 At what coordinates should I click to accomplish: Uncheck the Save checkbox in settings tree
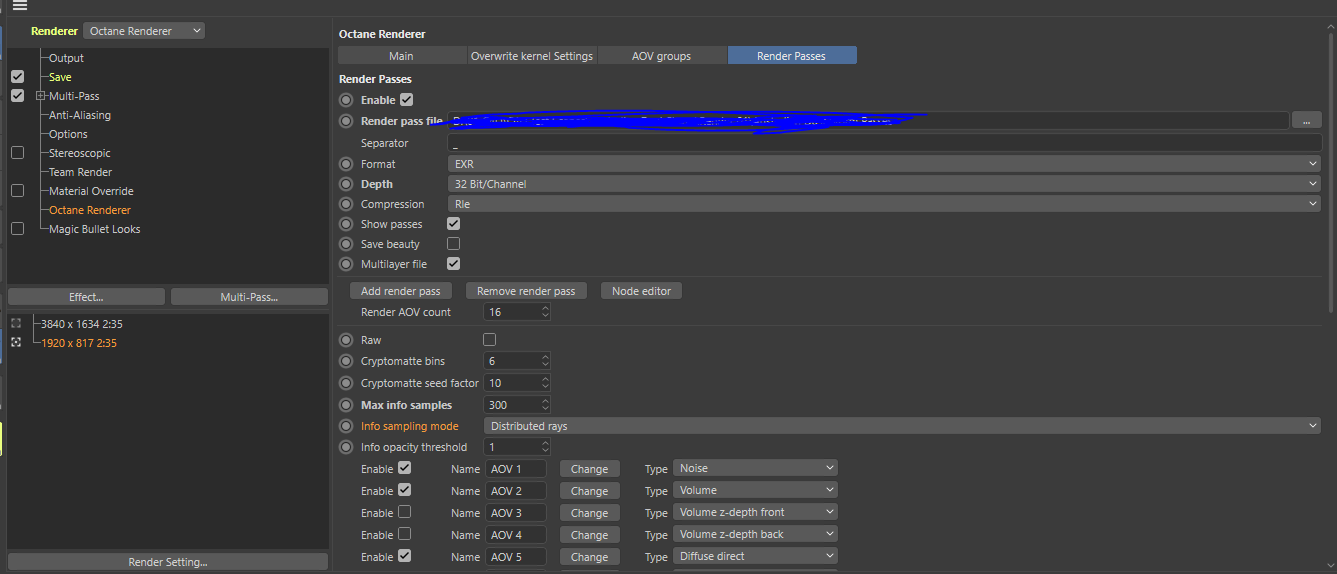point(17,76)
